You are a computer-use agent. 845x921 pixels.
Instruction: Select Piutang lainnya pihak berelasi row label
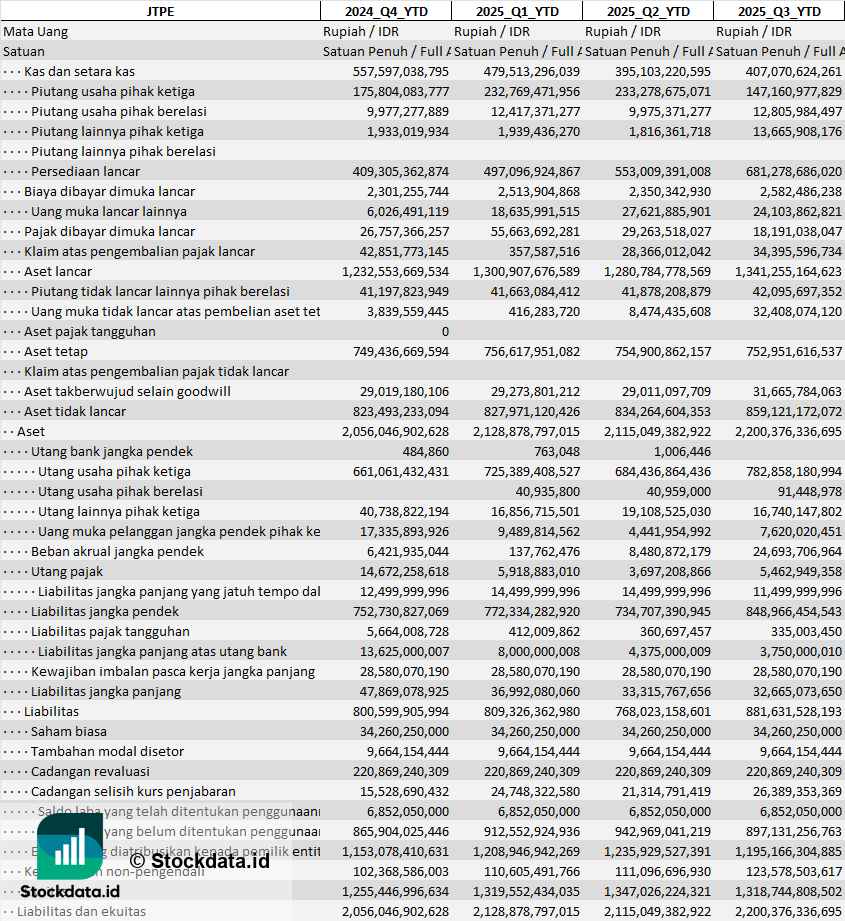tap(123, 152)
